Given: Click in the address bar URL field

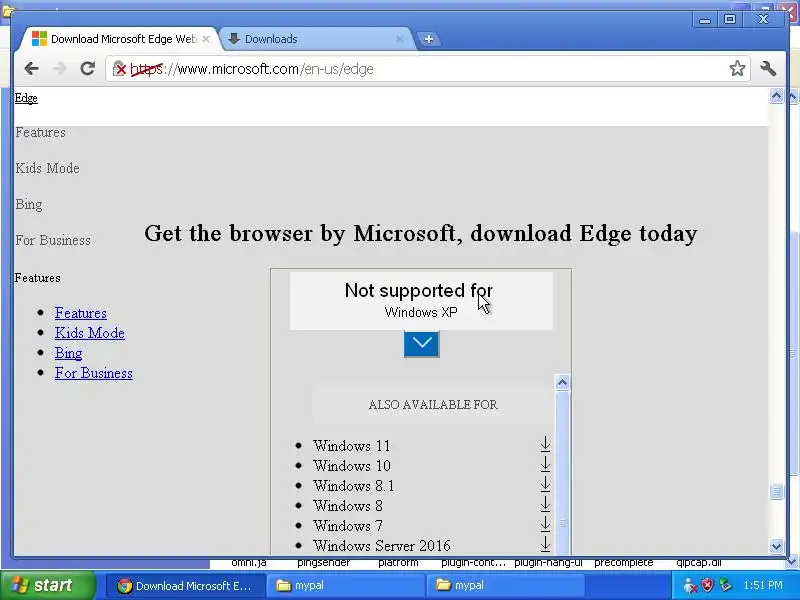Looking at the screenshot, I should [429, 69].
